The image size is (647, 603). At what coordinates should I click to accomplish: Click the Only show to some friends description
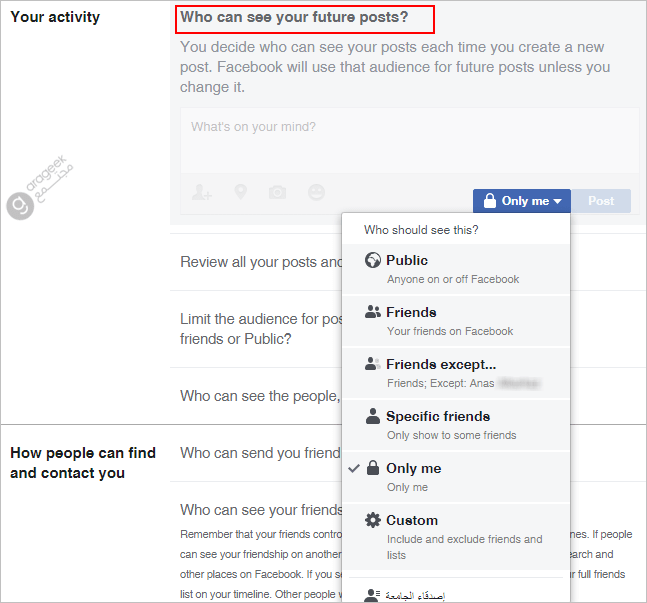point(451,435)
